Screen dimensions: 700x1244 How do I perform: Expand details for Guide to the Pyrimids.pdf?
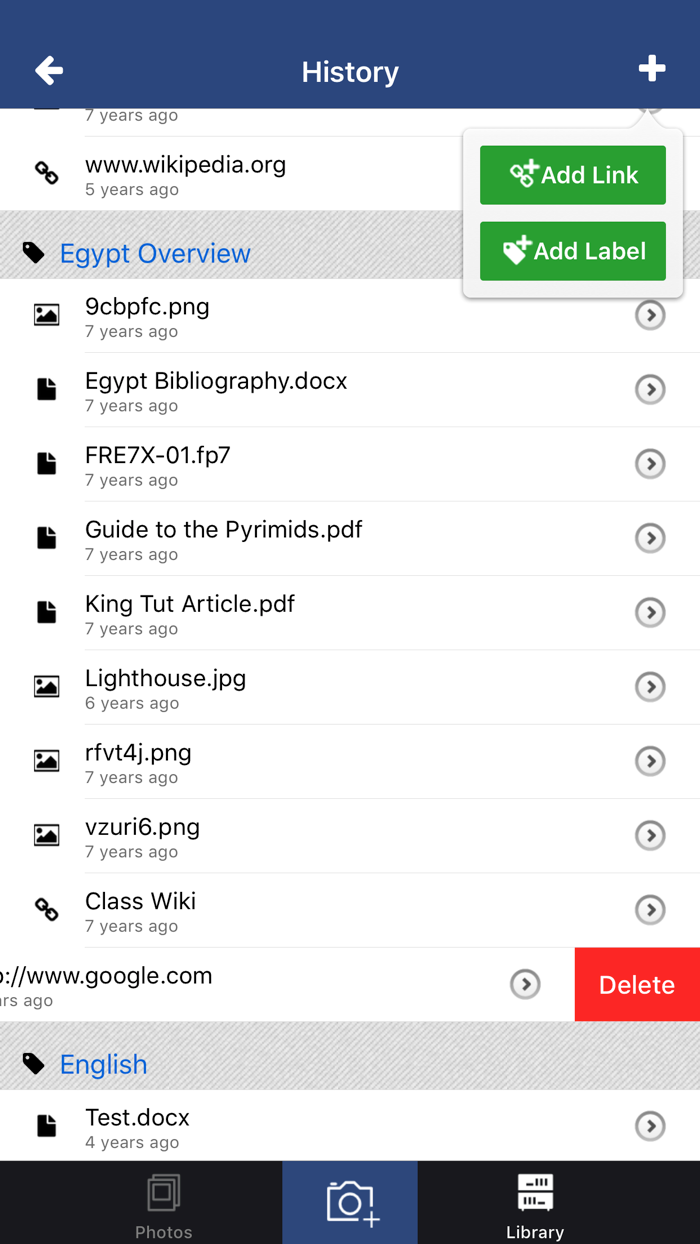(650, 538)
